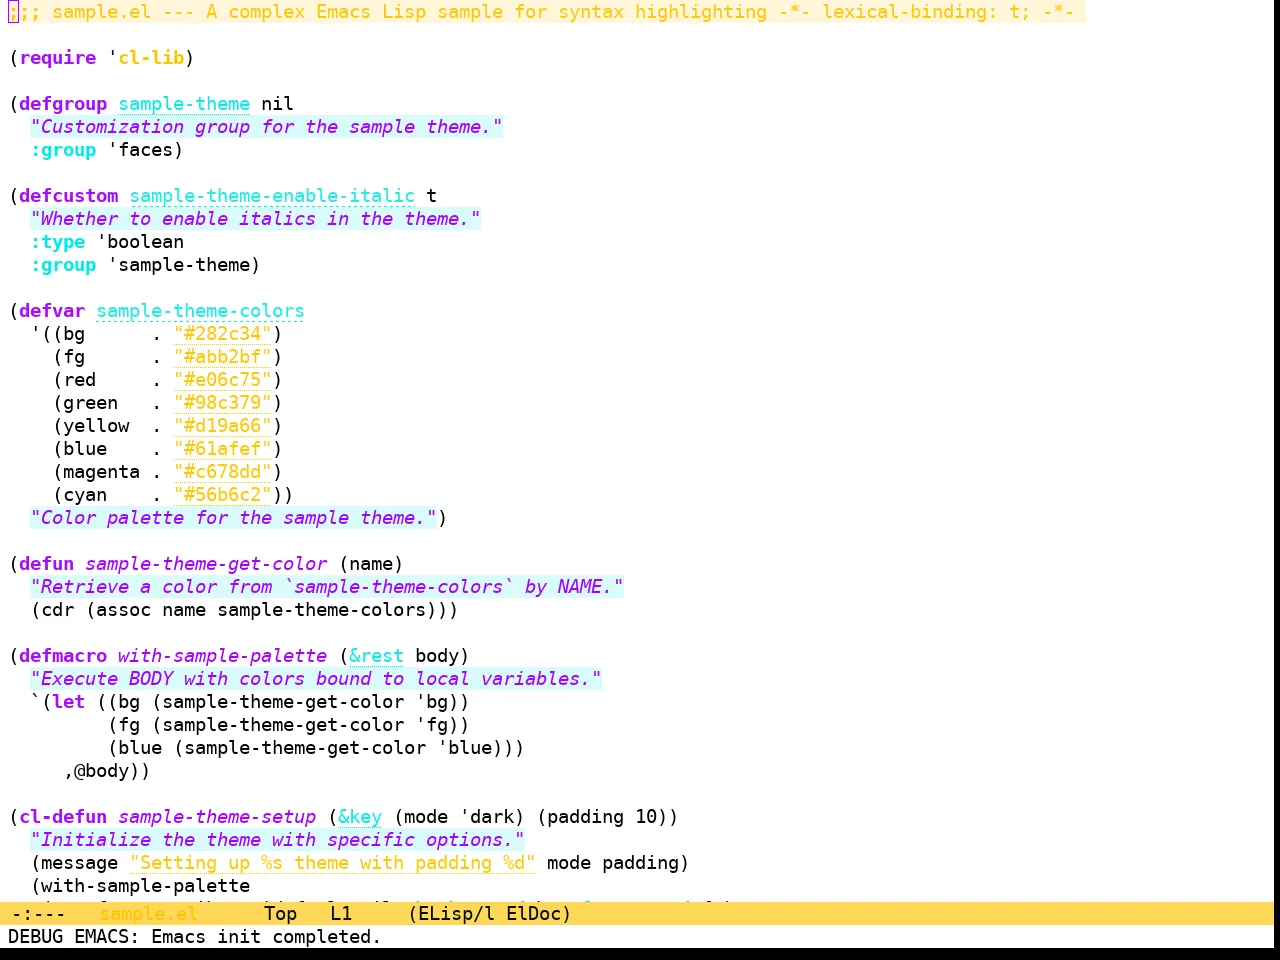Click the ':type' keyword
This screenshot has width=1280, height=960.
(x=58, y=242)
